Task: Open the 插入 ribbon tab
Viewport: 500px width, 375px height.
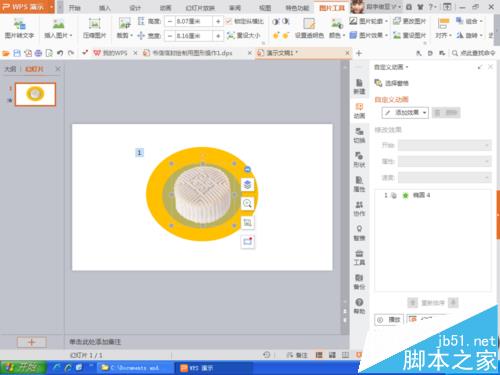Action: [x=105, y=8]
